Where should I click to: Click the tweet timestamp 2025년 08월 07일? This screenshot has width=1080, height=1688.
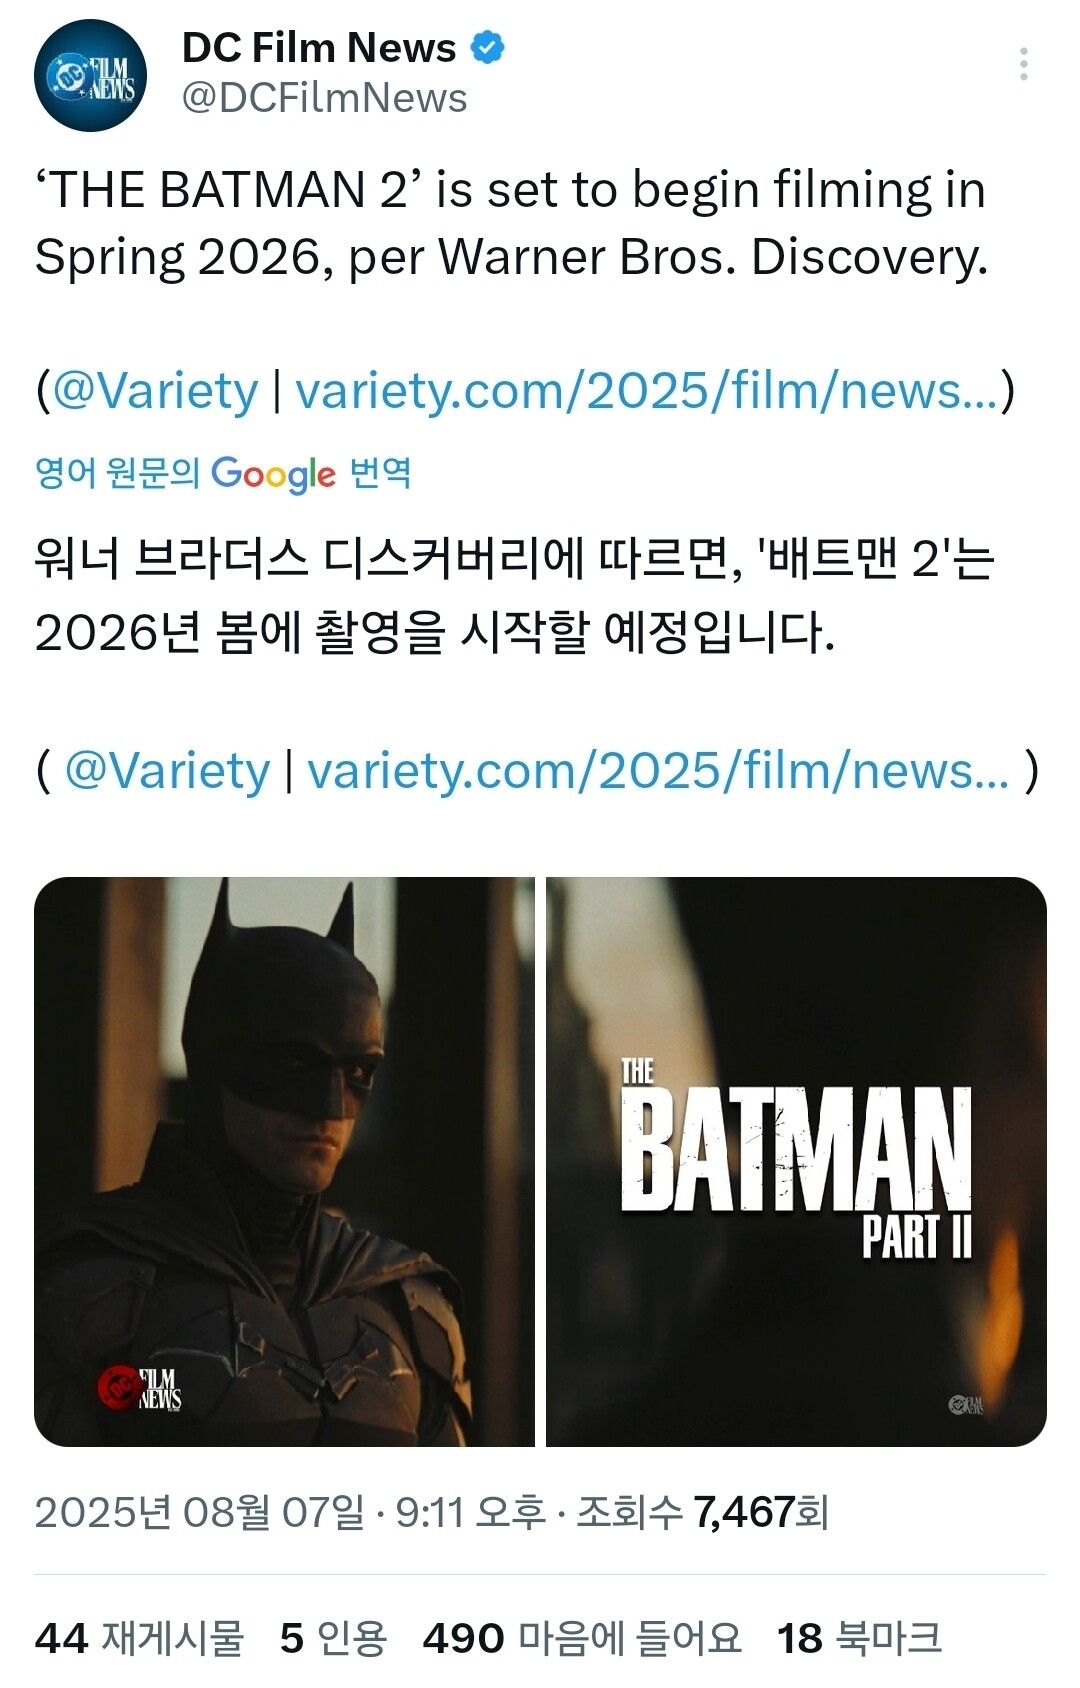200,1512
